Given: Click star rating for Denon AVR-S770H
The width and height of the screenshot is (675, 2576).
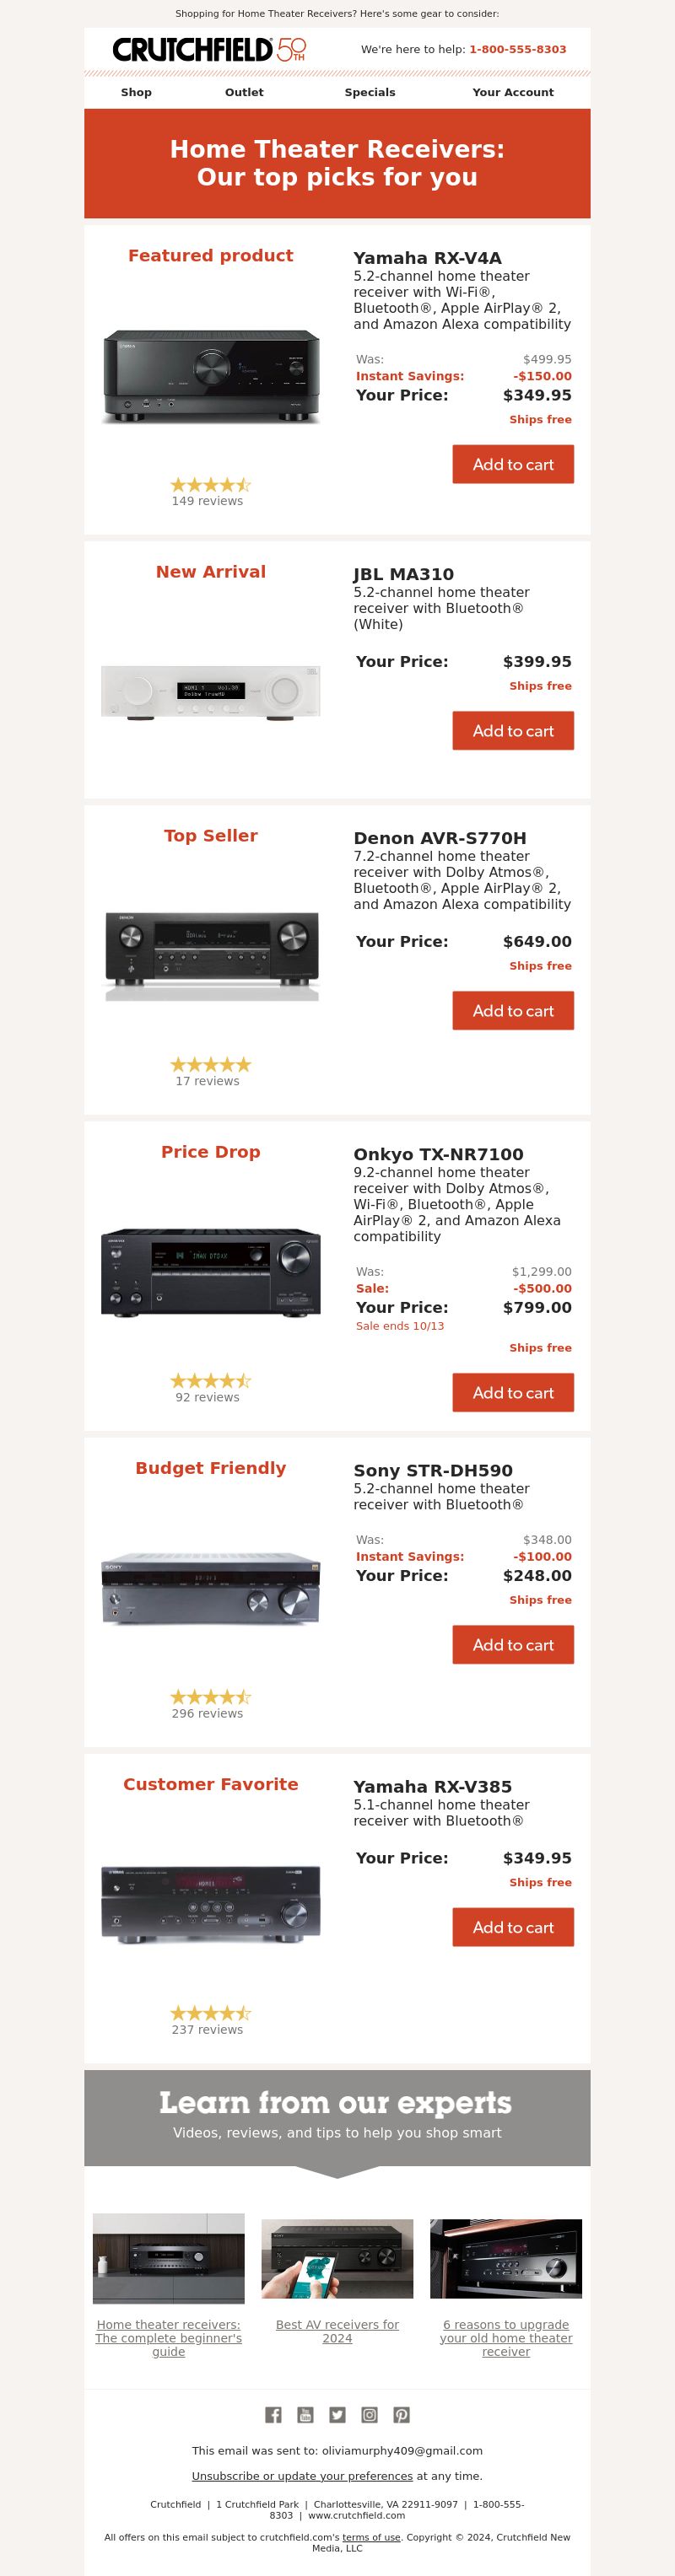Looking at the screenshot, I should pyautogui.click(x=210, y=1065).
